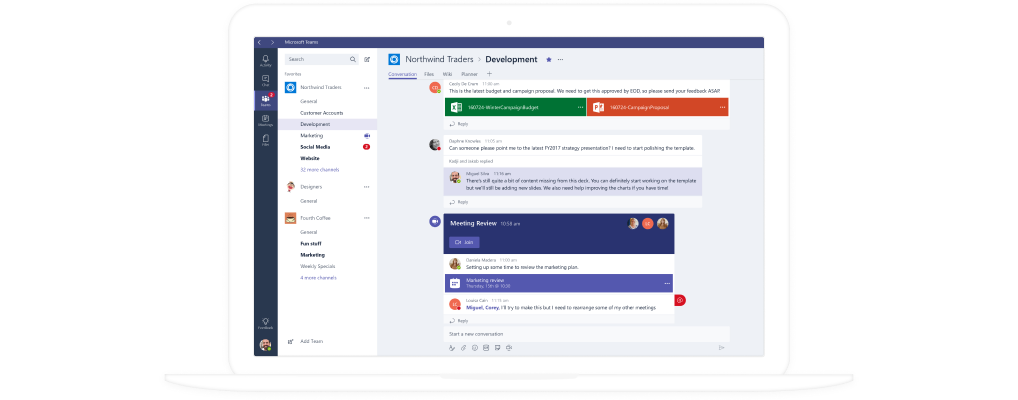Screen dimensions: 1018x400
Task: Open your profile avatar at rail bottom
Action: point(265,345)
